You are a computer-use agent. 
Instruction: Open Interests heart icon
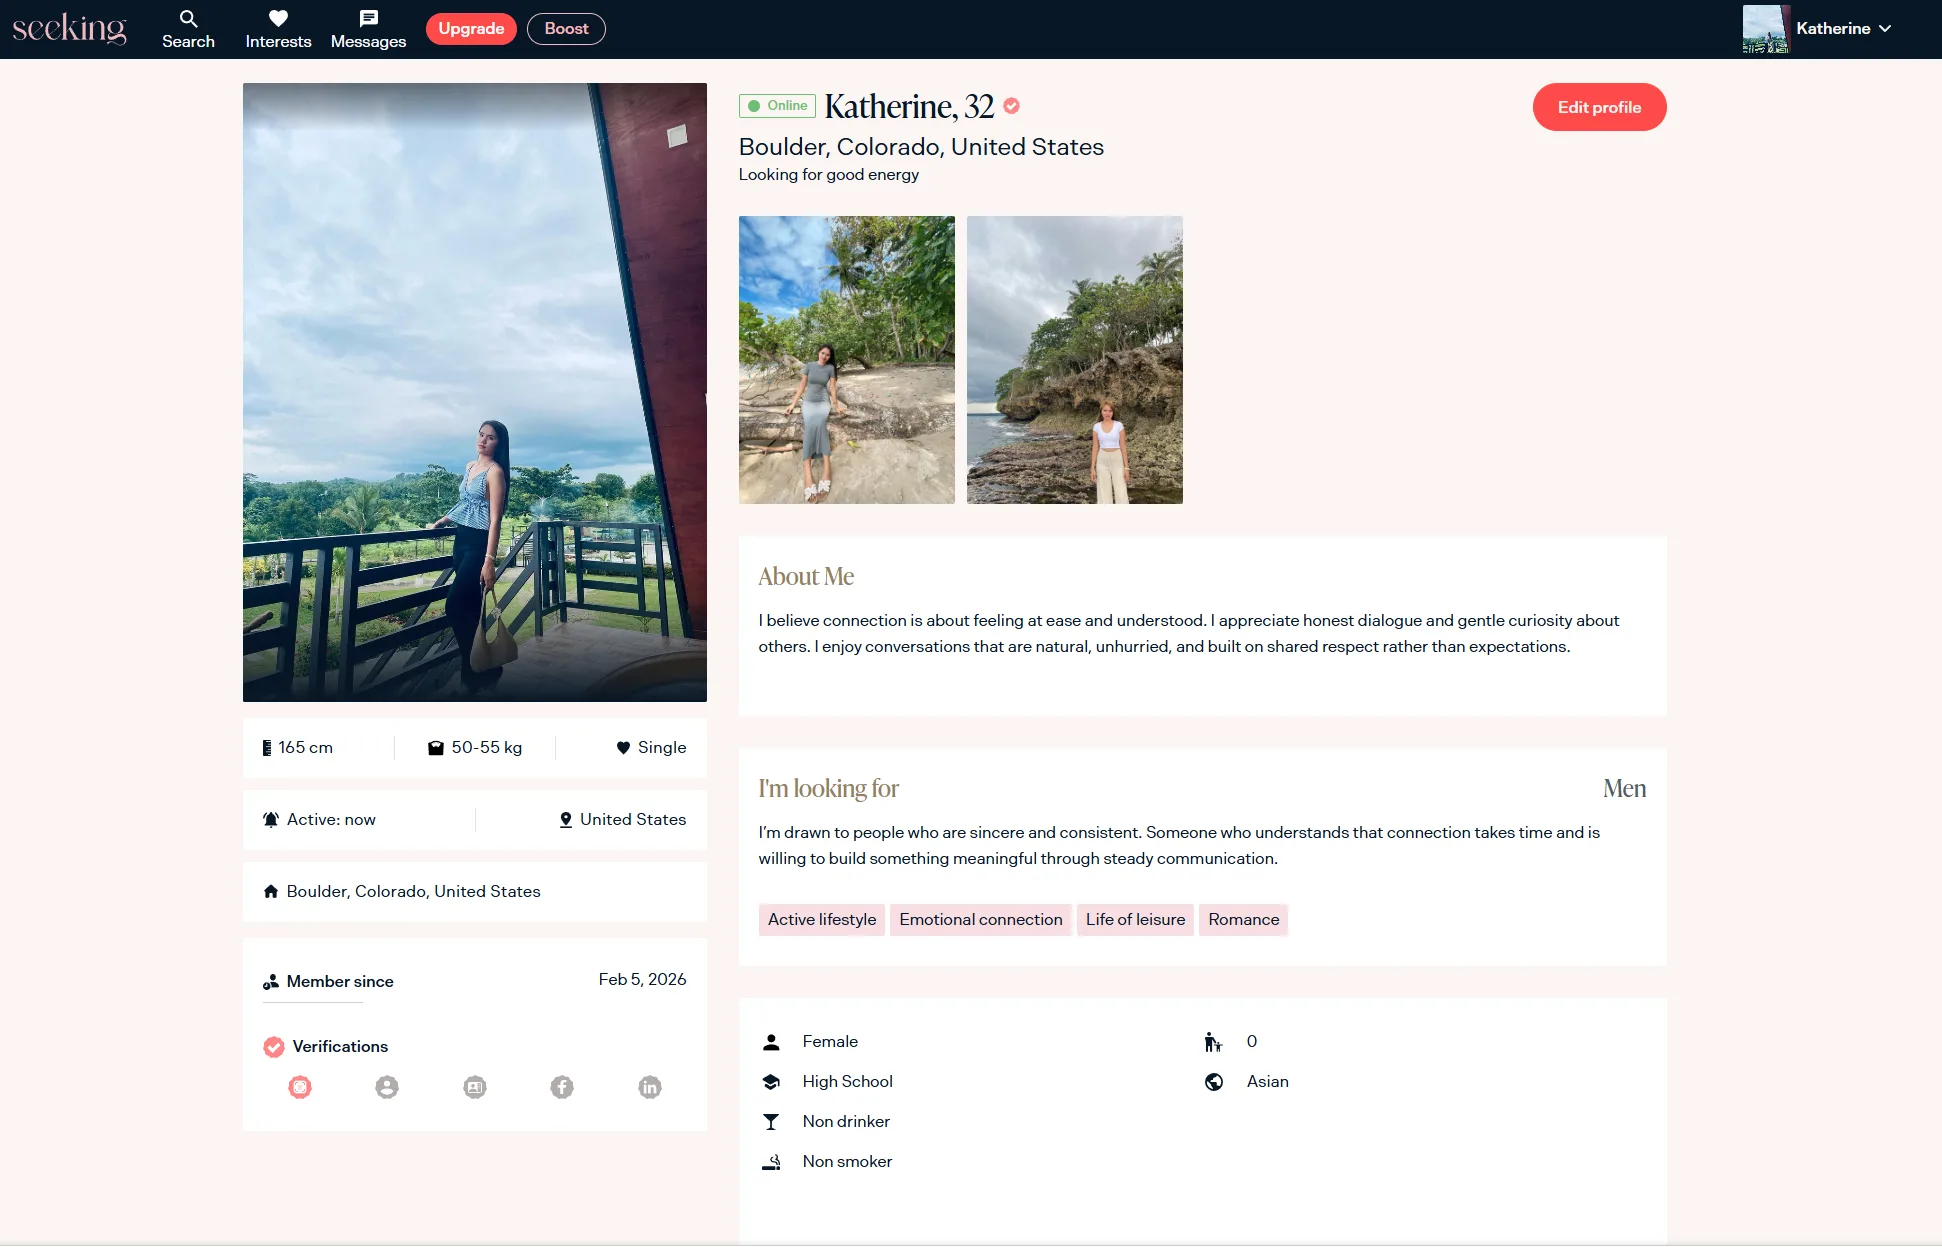click(x=278, y=18)
